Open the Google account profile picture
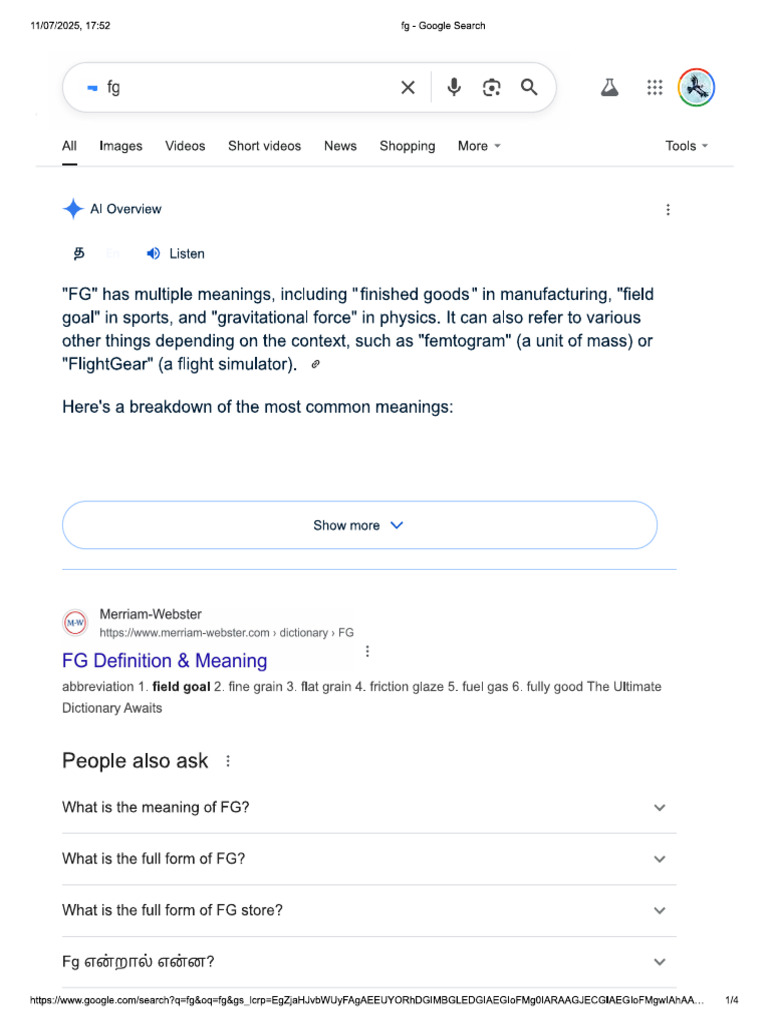Image resolution: width=768 pixels, height=1024 pixels. (696, 88)
